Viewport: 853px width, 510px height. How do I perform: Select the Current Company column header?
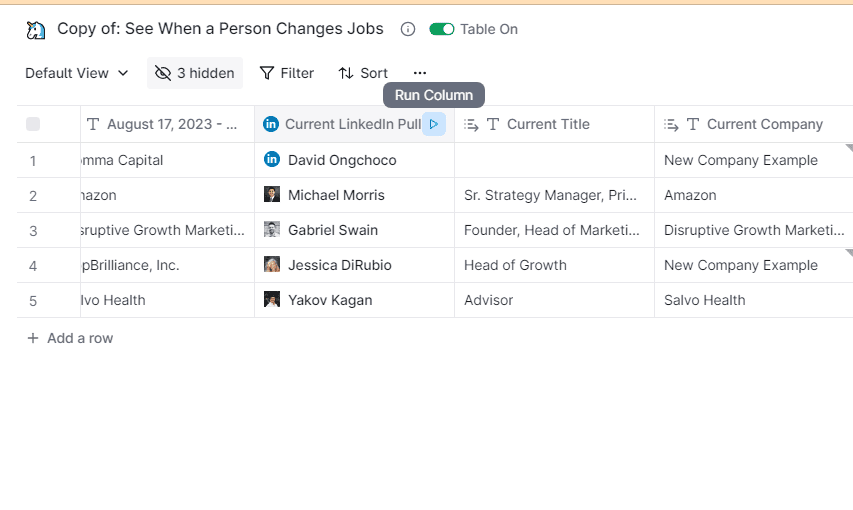tap(764, 124)
